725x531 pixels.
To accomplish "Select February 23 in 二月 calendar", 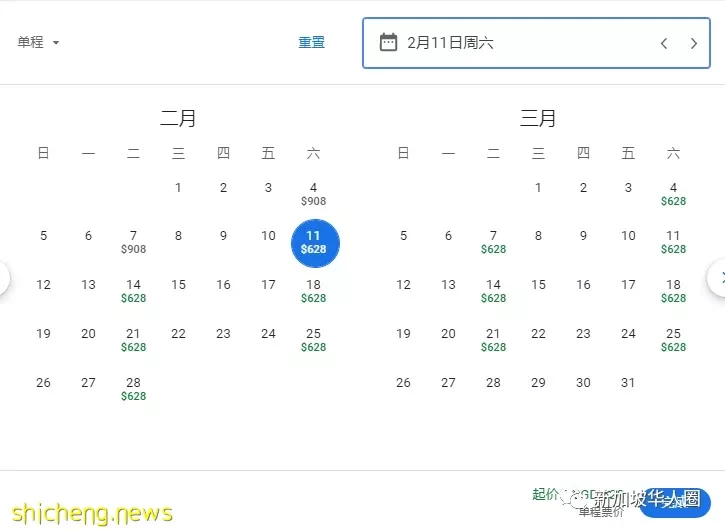I will click(x=223, y=334).
